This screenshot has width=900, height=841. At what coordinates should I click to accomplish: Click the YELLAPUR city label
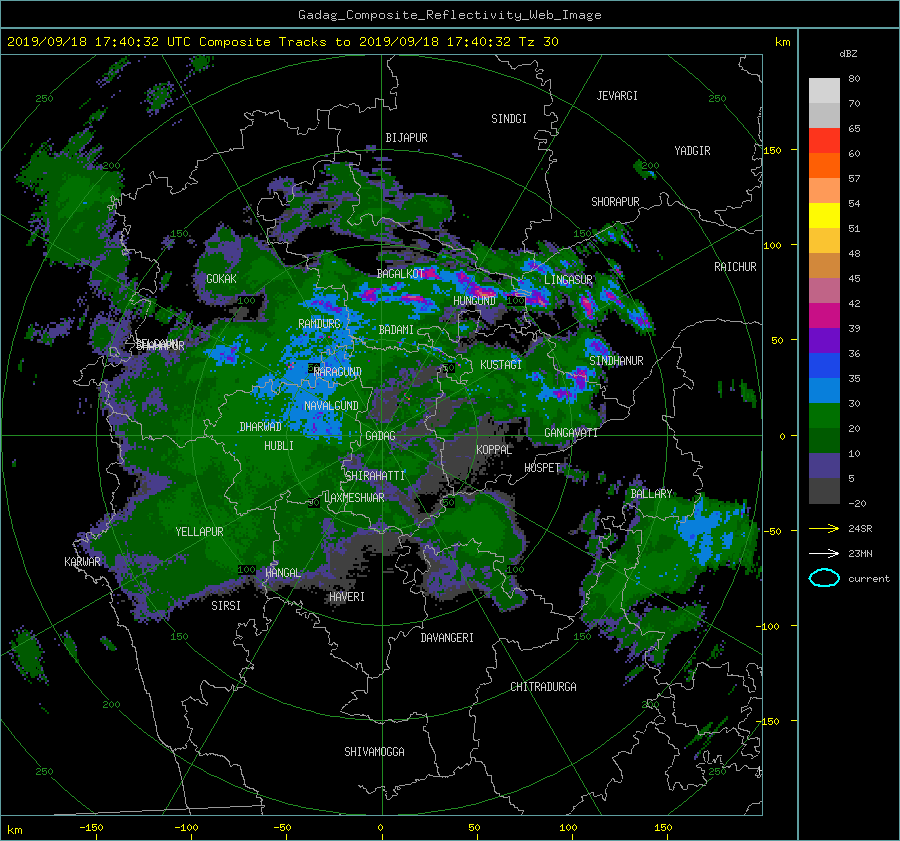point(199,532)
